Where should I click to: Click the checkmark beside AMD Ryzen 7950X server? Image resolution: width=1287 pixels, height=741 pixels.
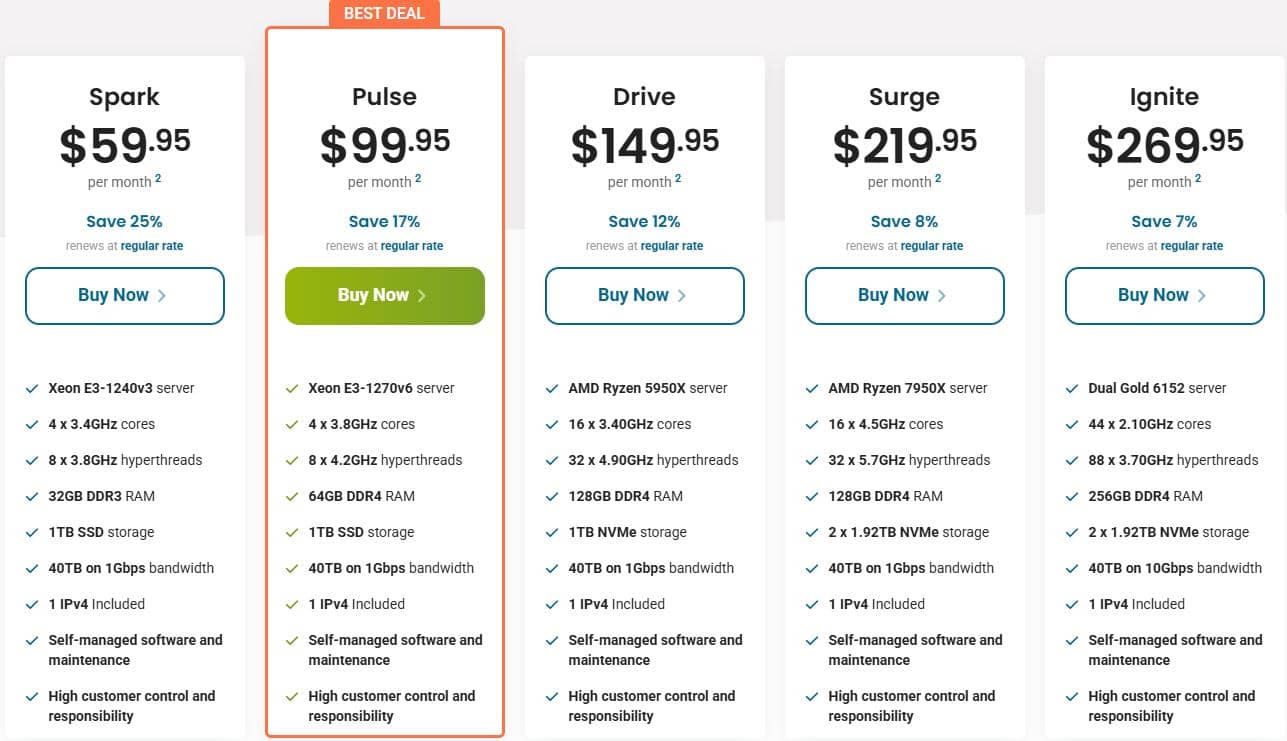click(x=812, y=389)
